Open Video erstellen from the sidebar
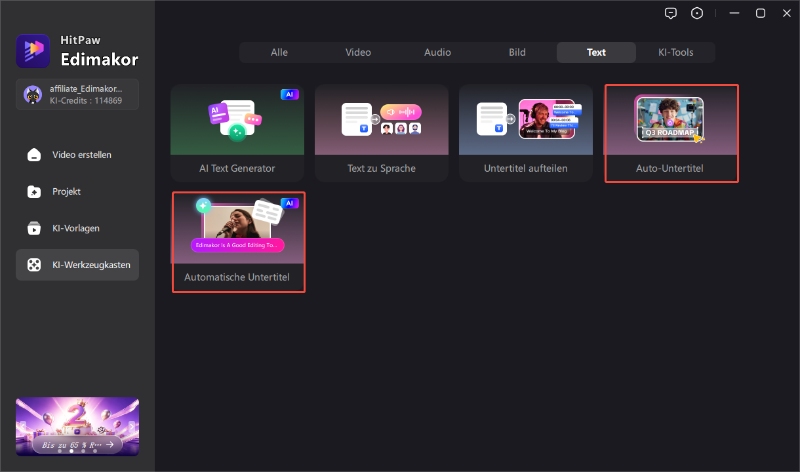The width and height of the screenshot is (800, 472). (x=77, y=155)
